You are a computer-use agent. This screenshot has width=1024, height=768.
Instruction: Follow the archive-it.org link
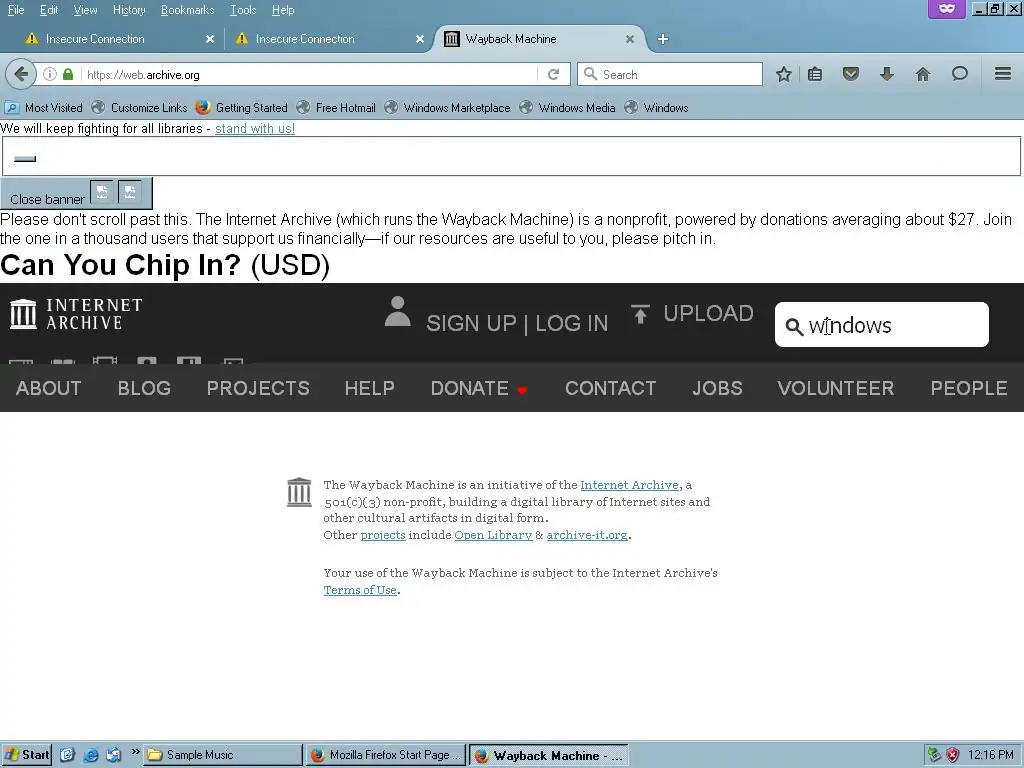click(586, 535)
